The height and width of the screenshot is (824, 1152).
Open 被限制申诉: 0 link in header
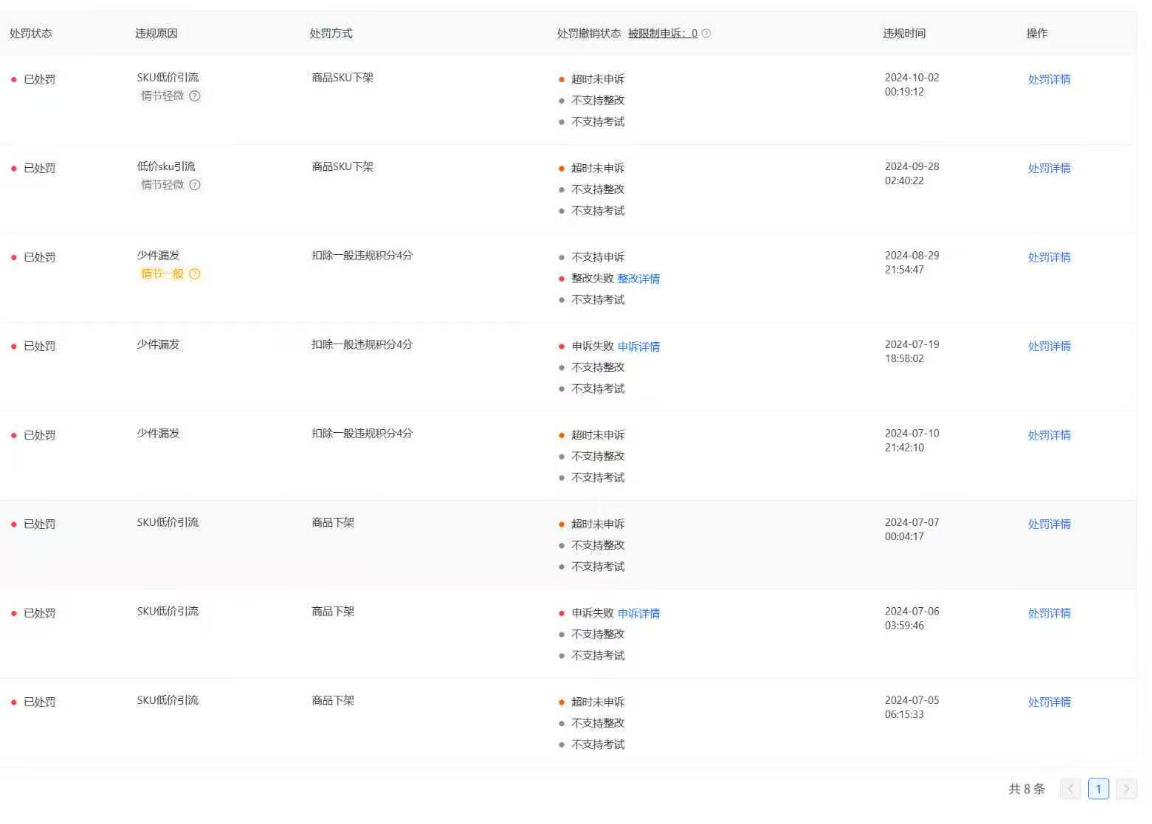[x=662, y=34]
